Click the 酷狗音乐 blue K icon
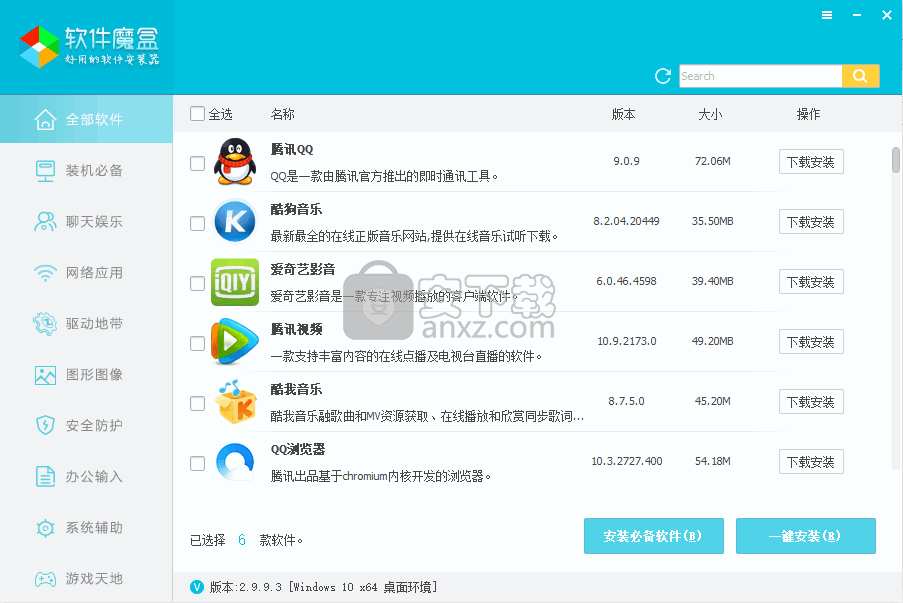 coord(235,222)
